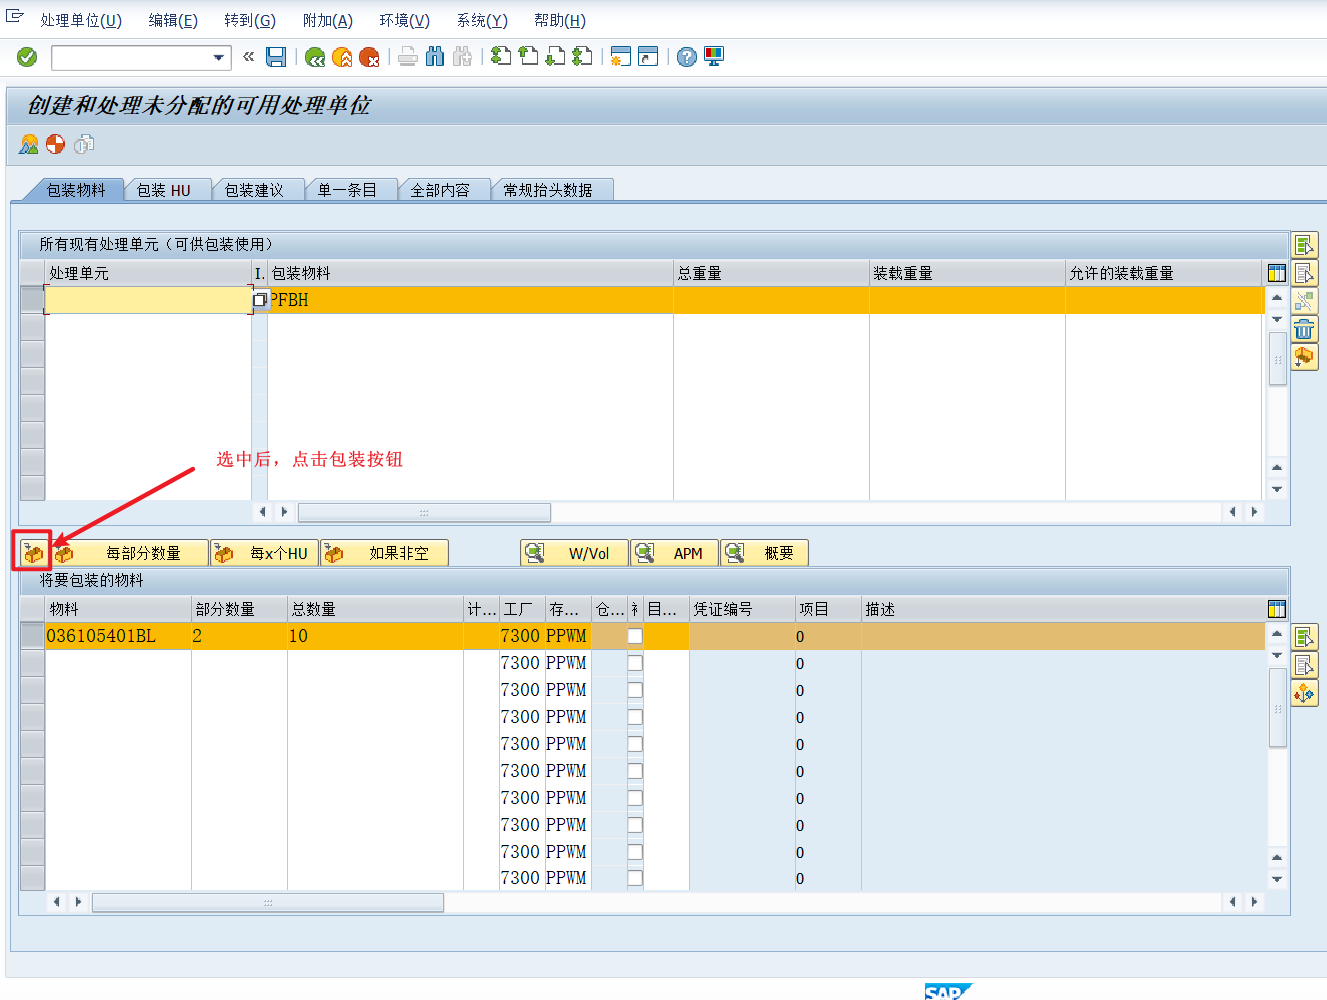Go to first page using toolbar icon
Image resolution: width=1327 pixels, height=1000 pixels.
tap(501, 57)
